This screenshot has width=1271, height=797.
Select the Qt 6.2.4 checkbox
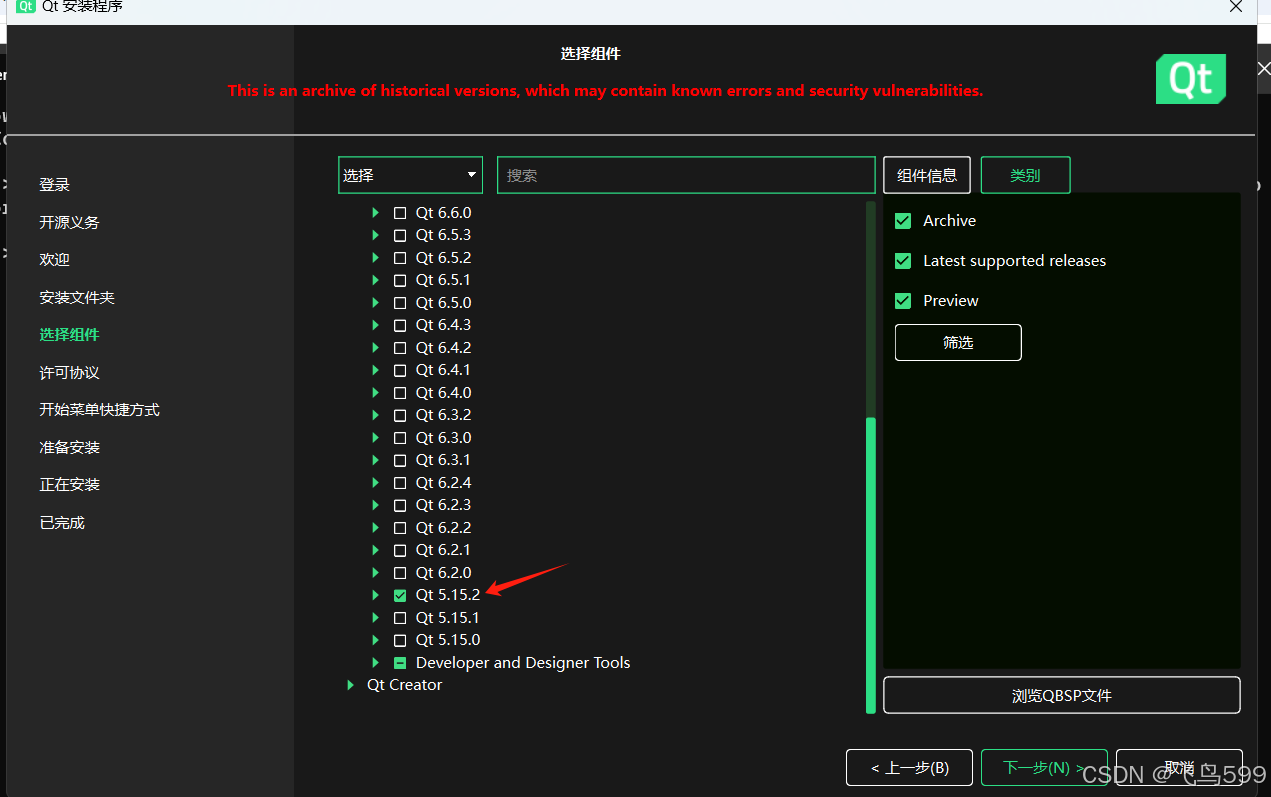pos(400,483)
